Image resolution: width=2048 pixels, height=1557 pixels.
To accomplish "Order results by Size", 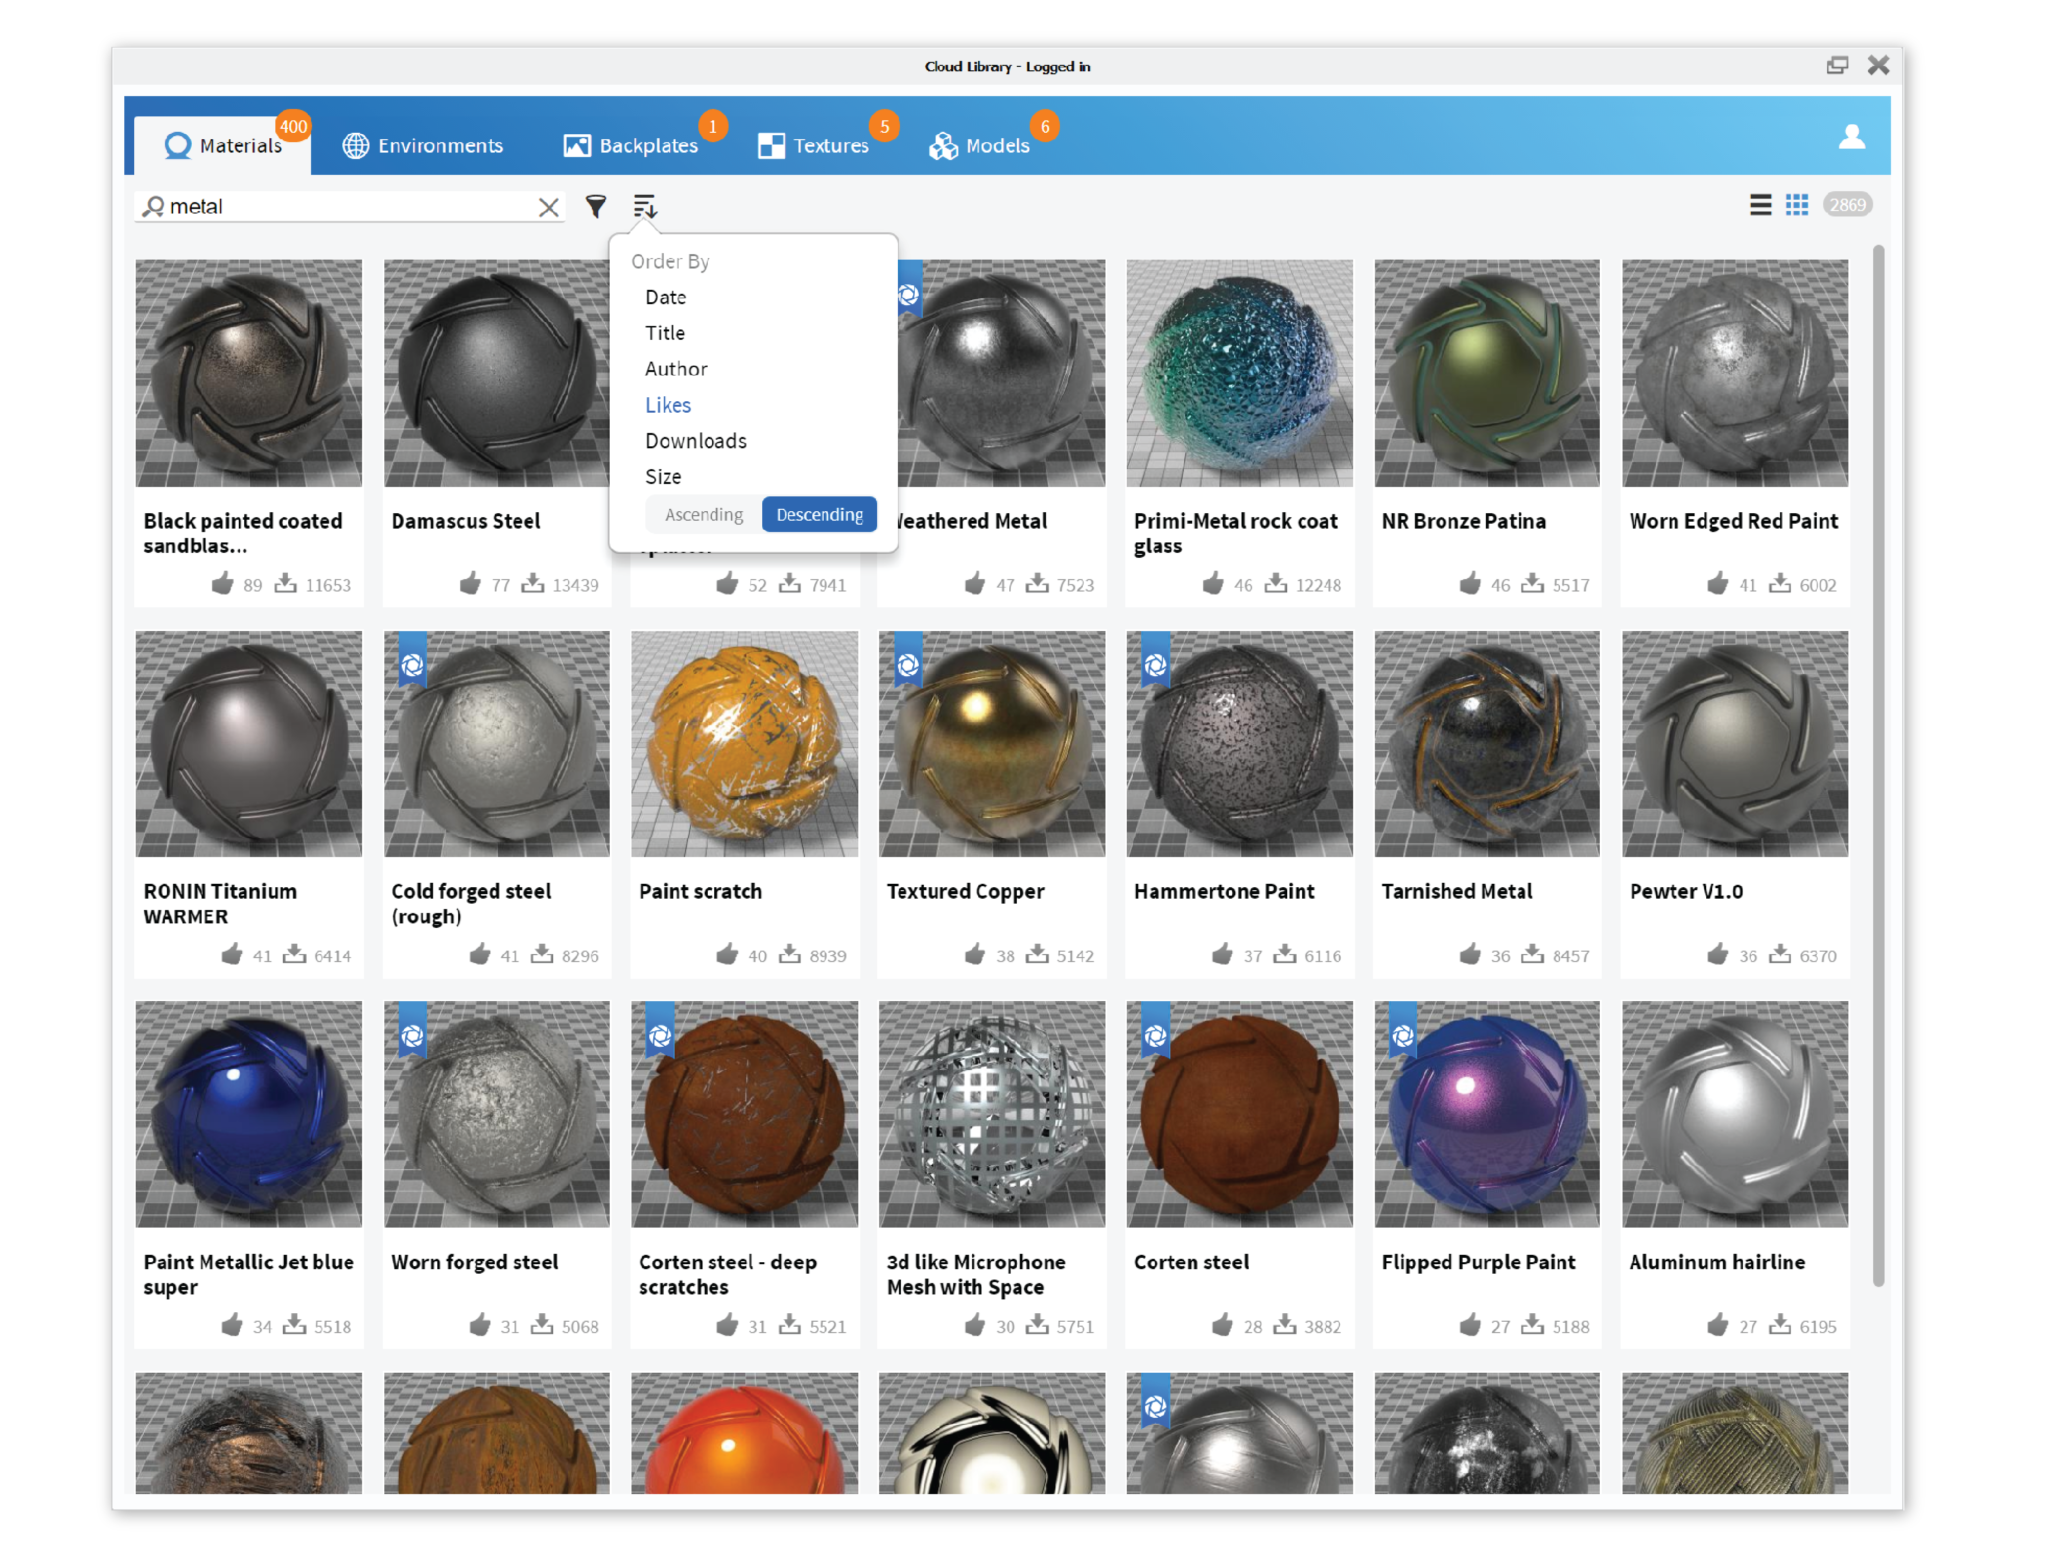I will [x=663, y=477].
